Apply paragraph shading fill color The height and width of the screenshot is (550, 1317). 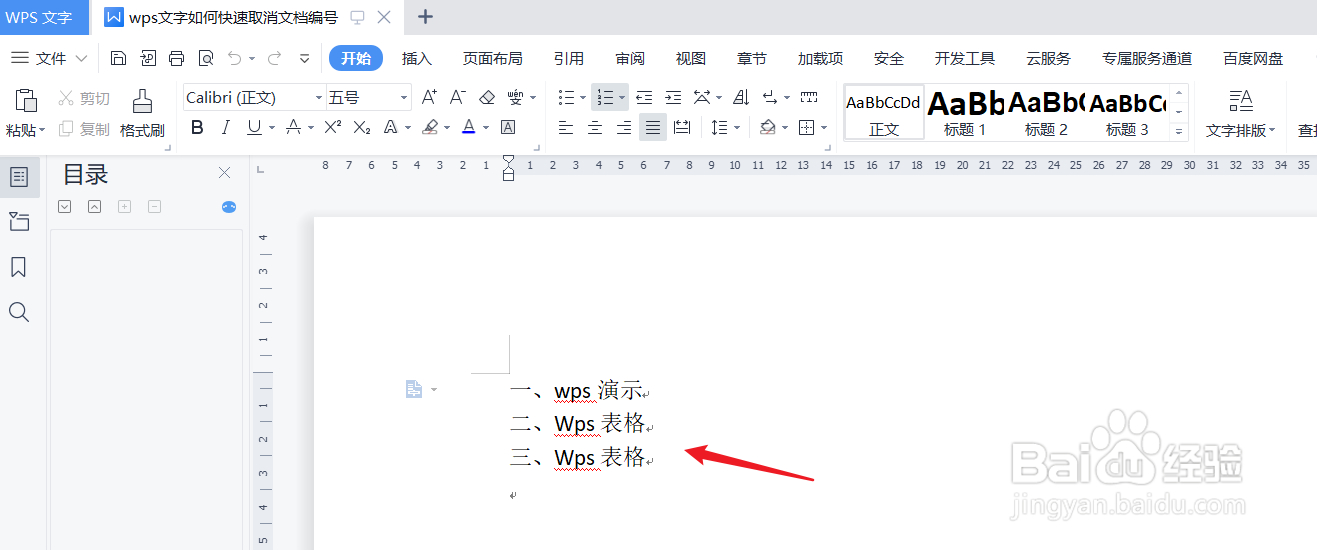pos(768,127)
